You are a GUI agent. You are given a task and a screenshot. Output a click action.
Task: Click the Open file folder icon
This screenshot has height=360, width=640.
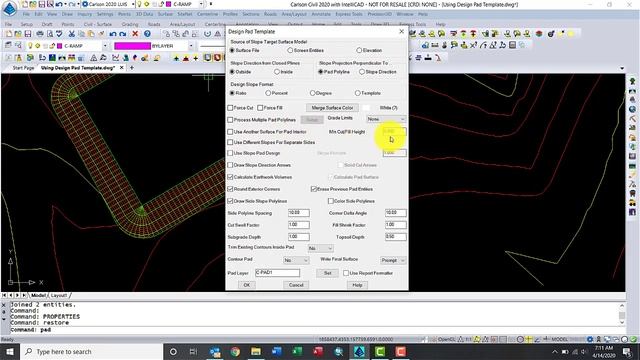[18, 34]
